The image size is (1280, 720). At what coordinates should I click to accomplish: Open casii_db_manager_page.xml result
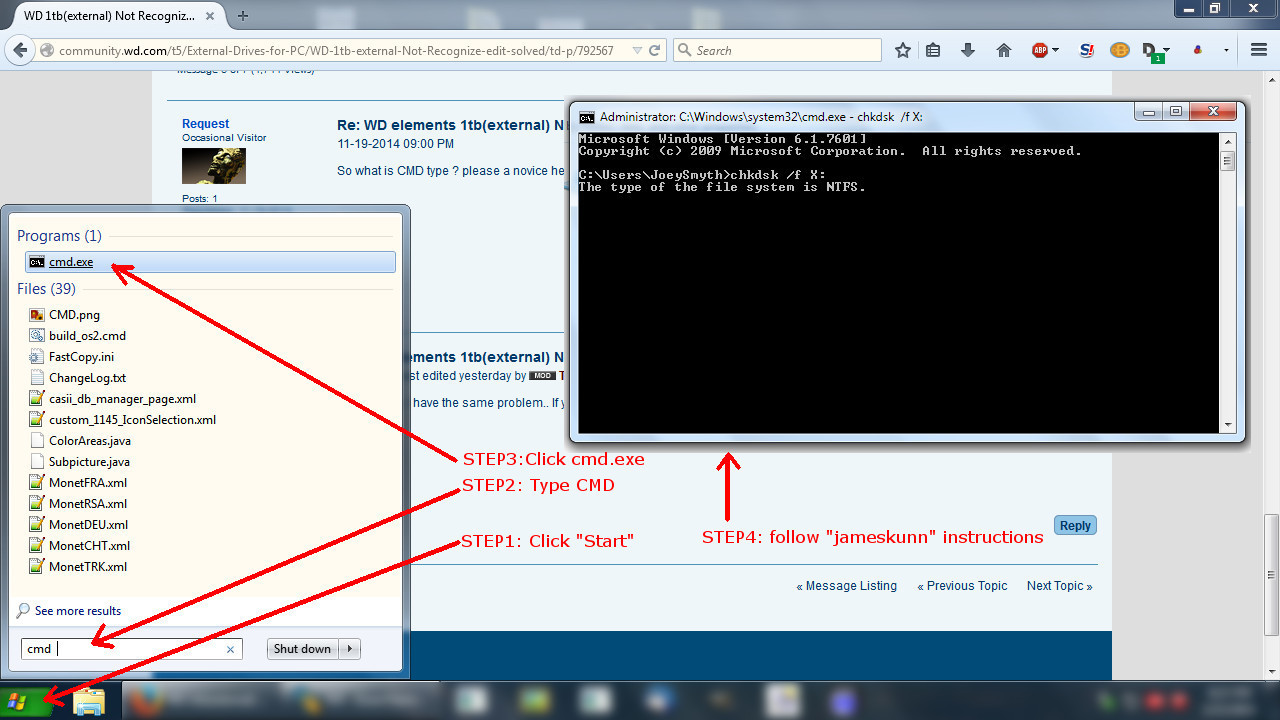coord(122,399)
